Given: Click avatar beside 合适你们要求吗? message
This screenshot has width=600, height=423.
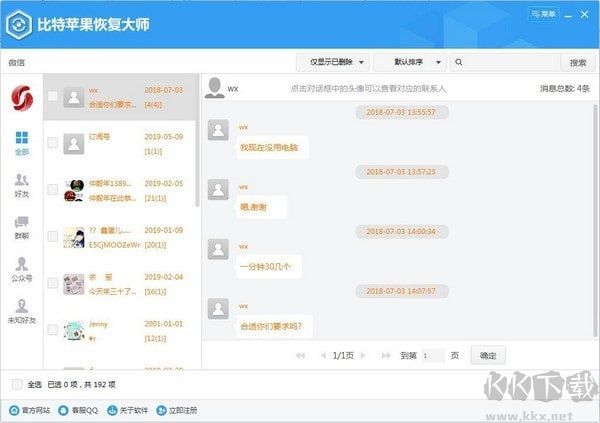Looking at the screenshot, I should [218, 309].
